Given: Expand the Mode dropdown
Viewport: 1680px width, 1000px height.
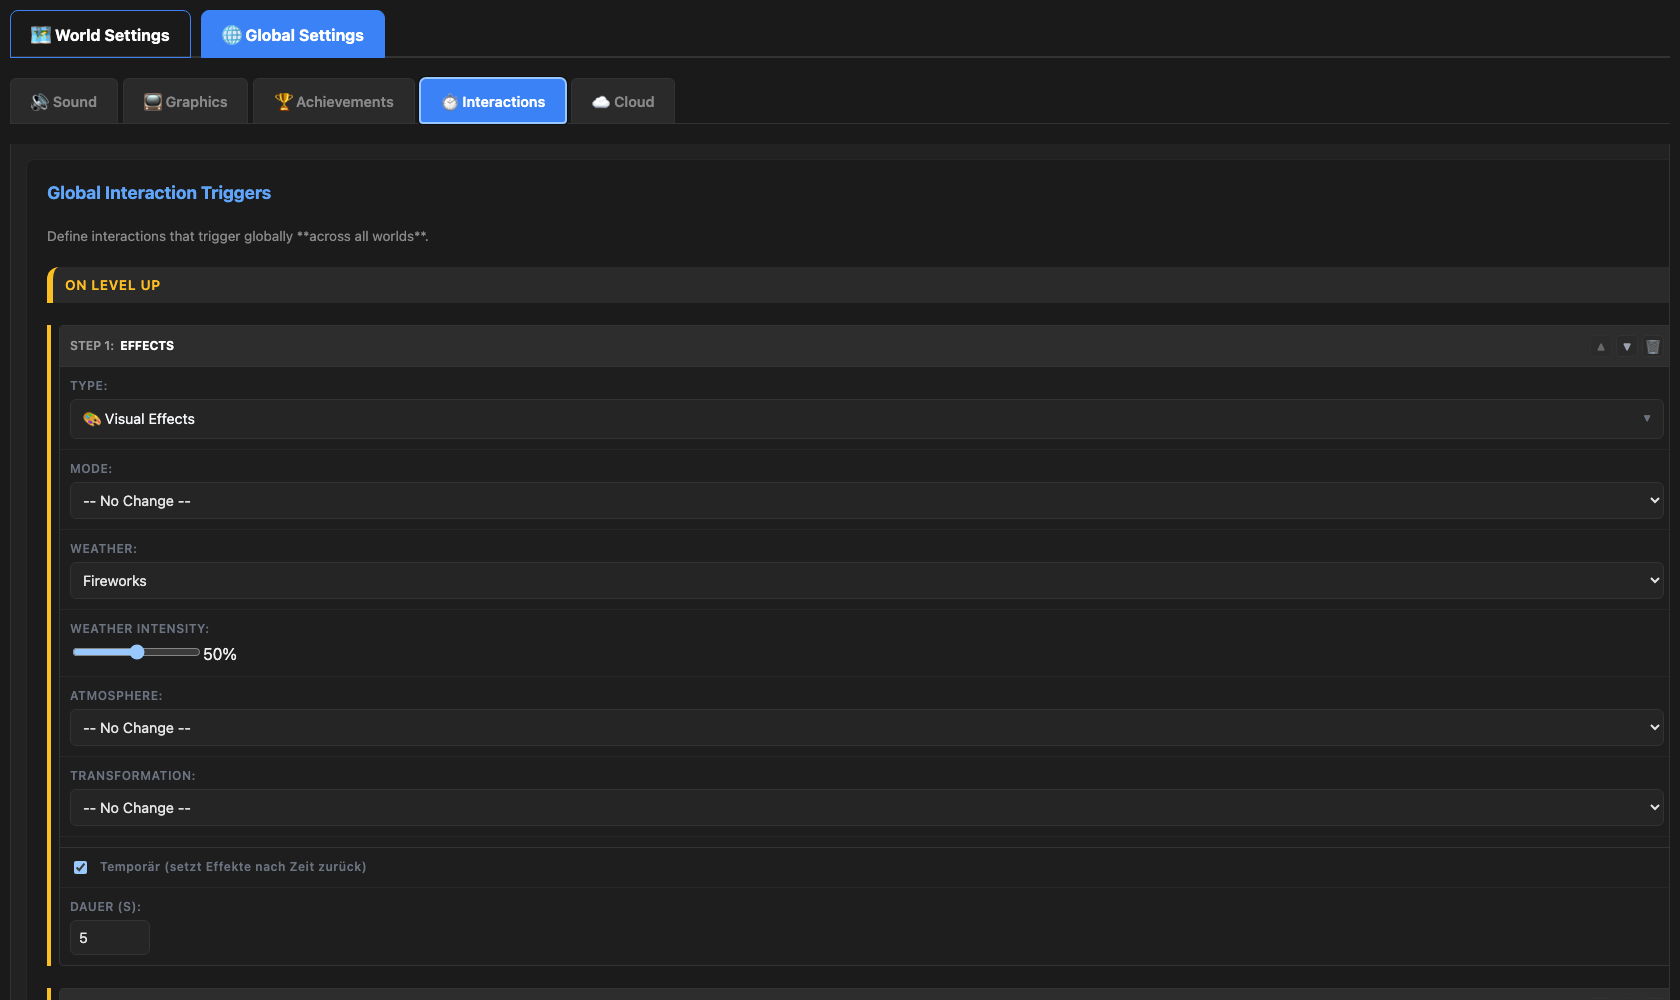Looking at the screenshot, I should [x=866, y=501].
